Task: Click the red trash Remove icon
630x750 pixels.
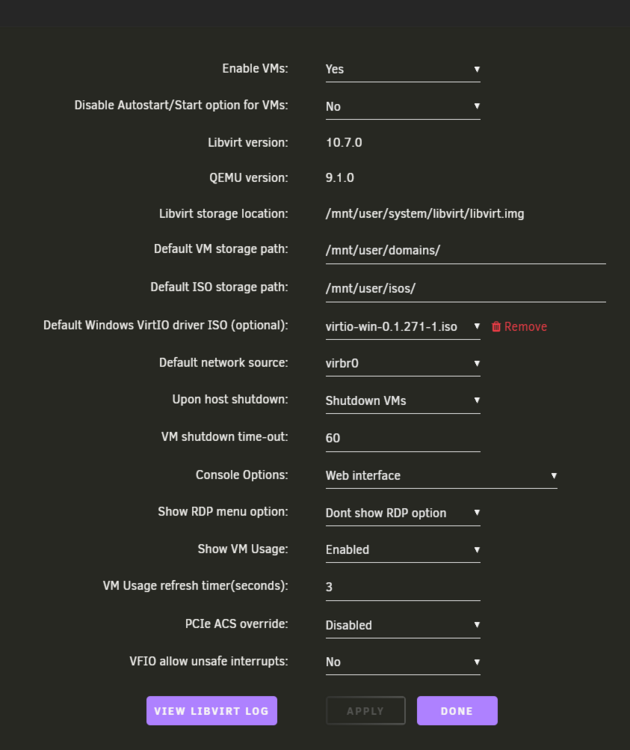Action: pos(496,327)
